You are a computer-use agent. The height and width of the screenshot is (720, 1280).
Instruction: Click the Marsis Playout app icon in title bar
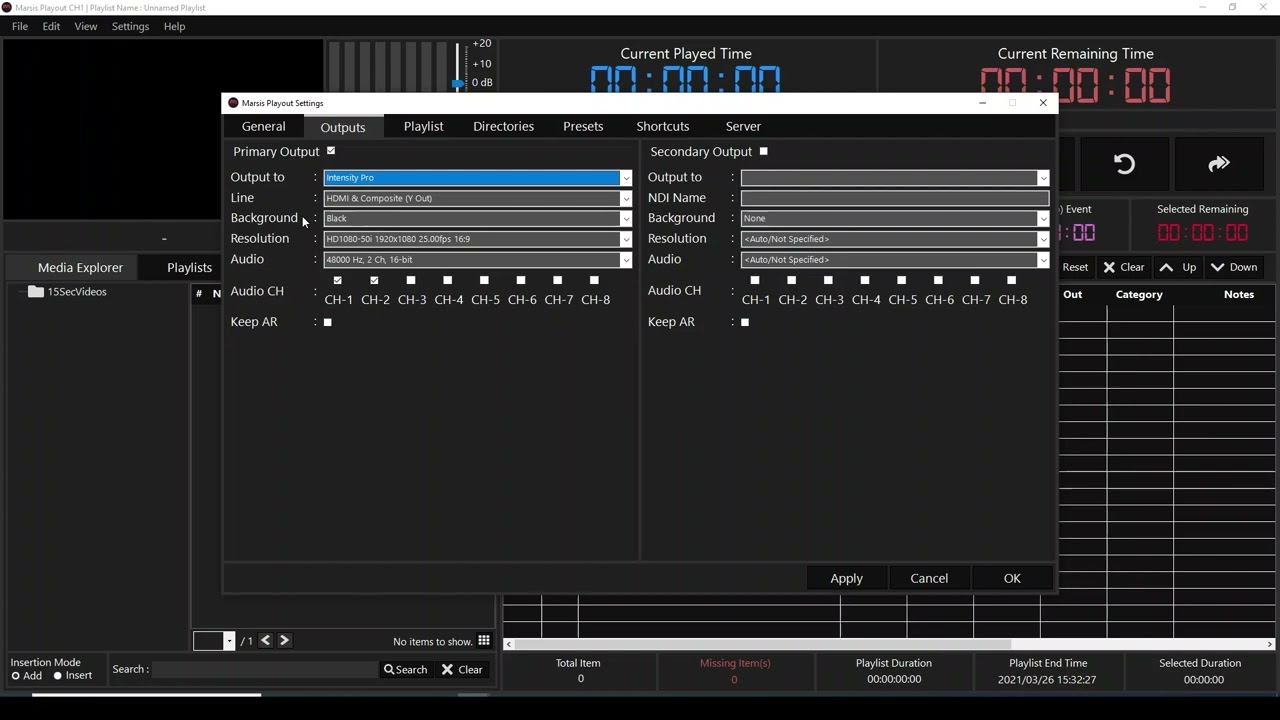[x=7, y=8]
